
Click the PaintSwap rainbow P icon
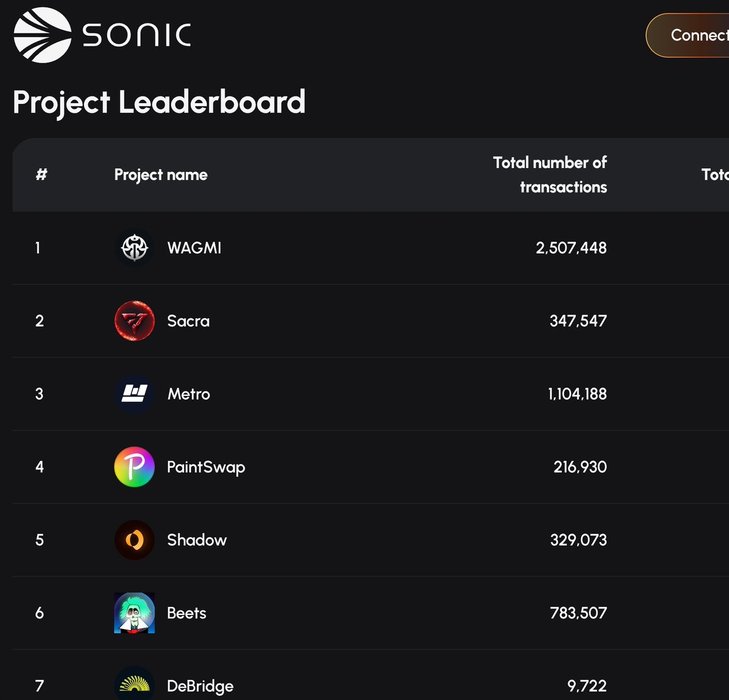pyautogui.click(x=134, y=467)
